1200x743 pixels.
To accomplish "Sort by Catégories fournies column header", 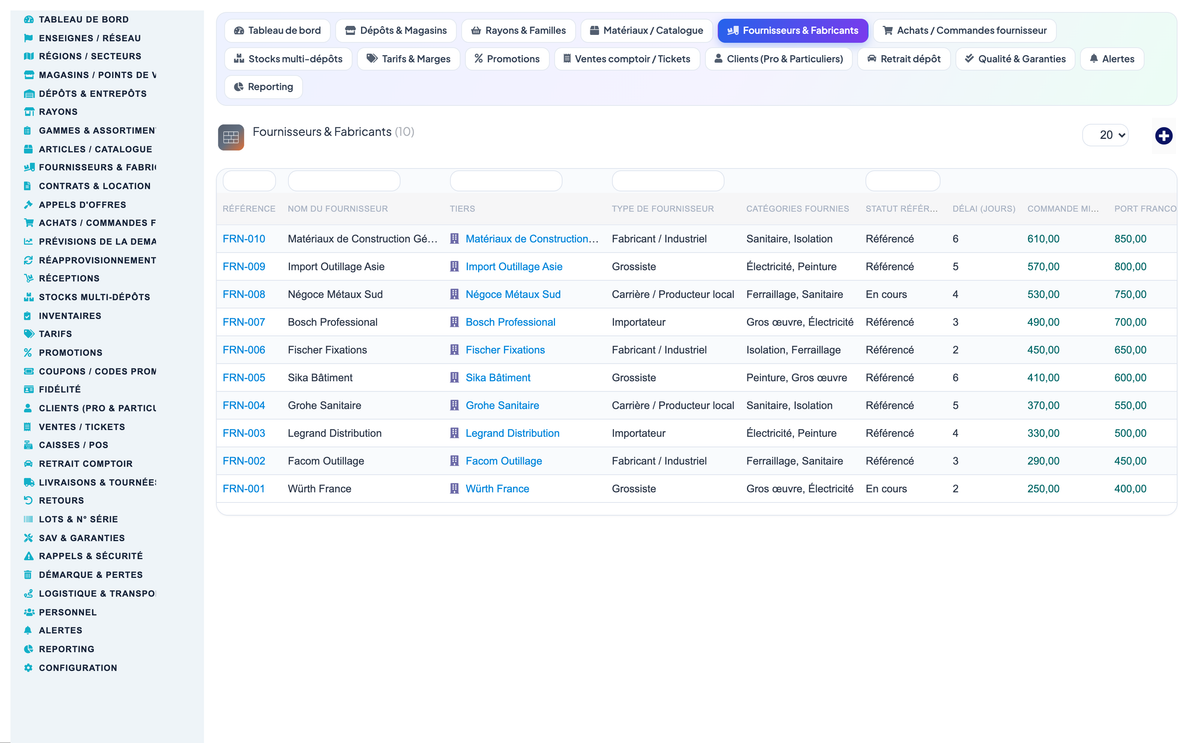I will pos(797,209).
